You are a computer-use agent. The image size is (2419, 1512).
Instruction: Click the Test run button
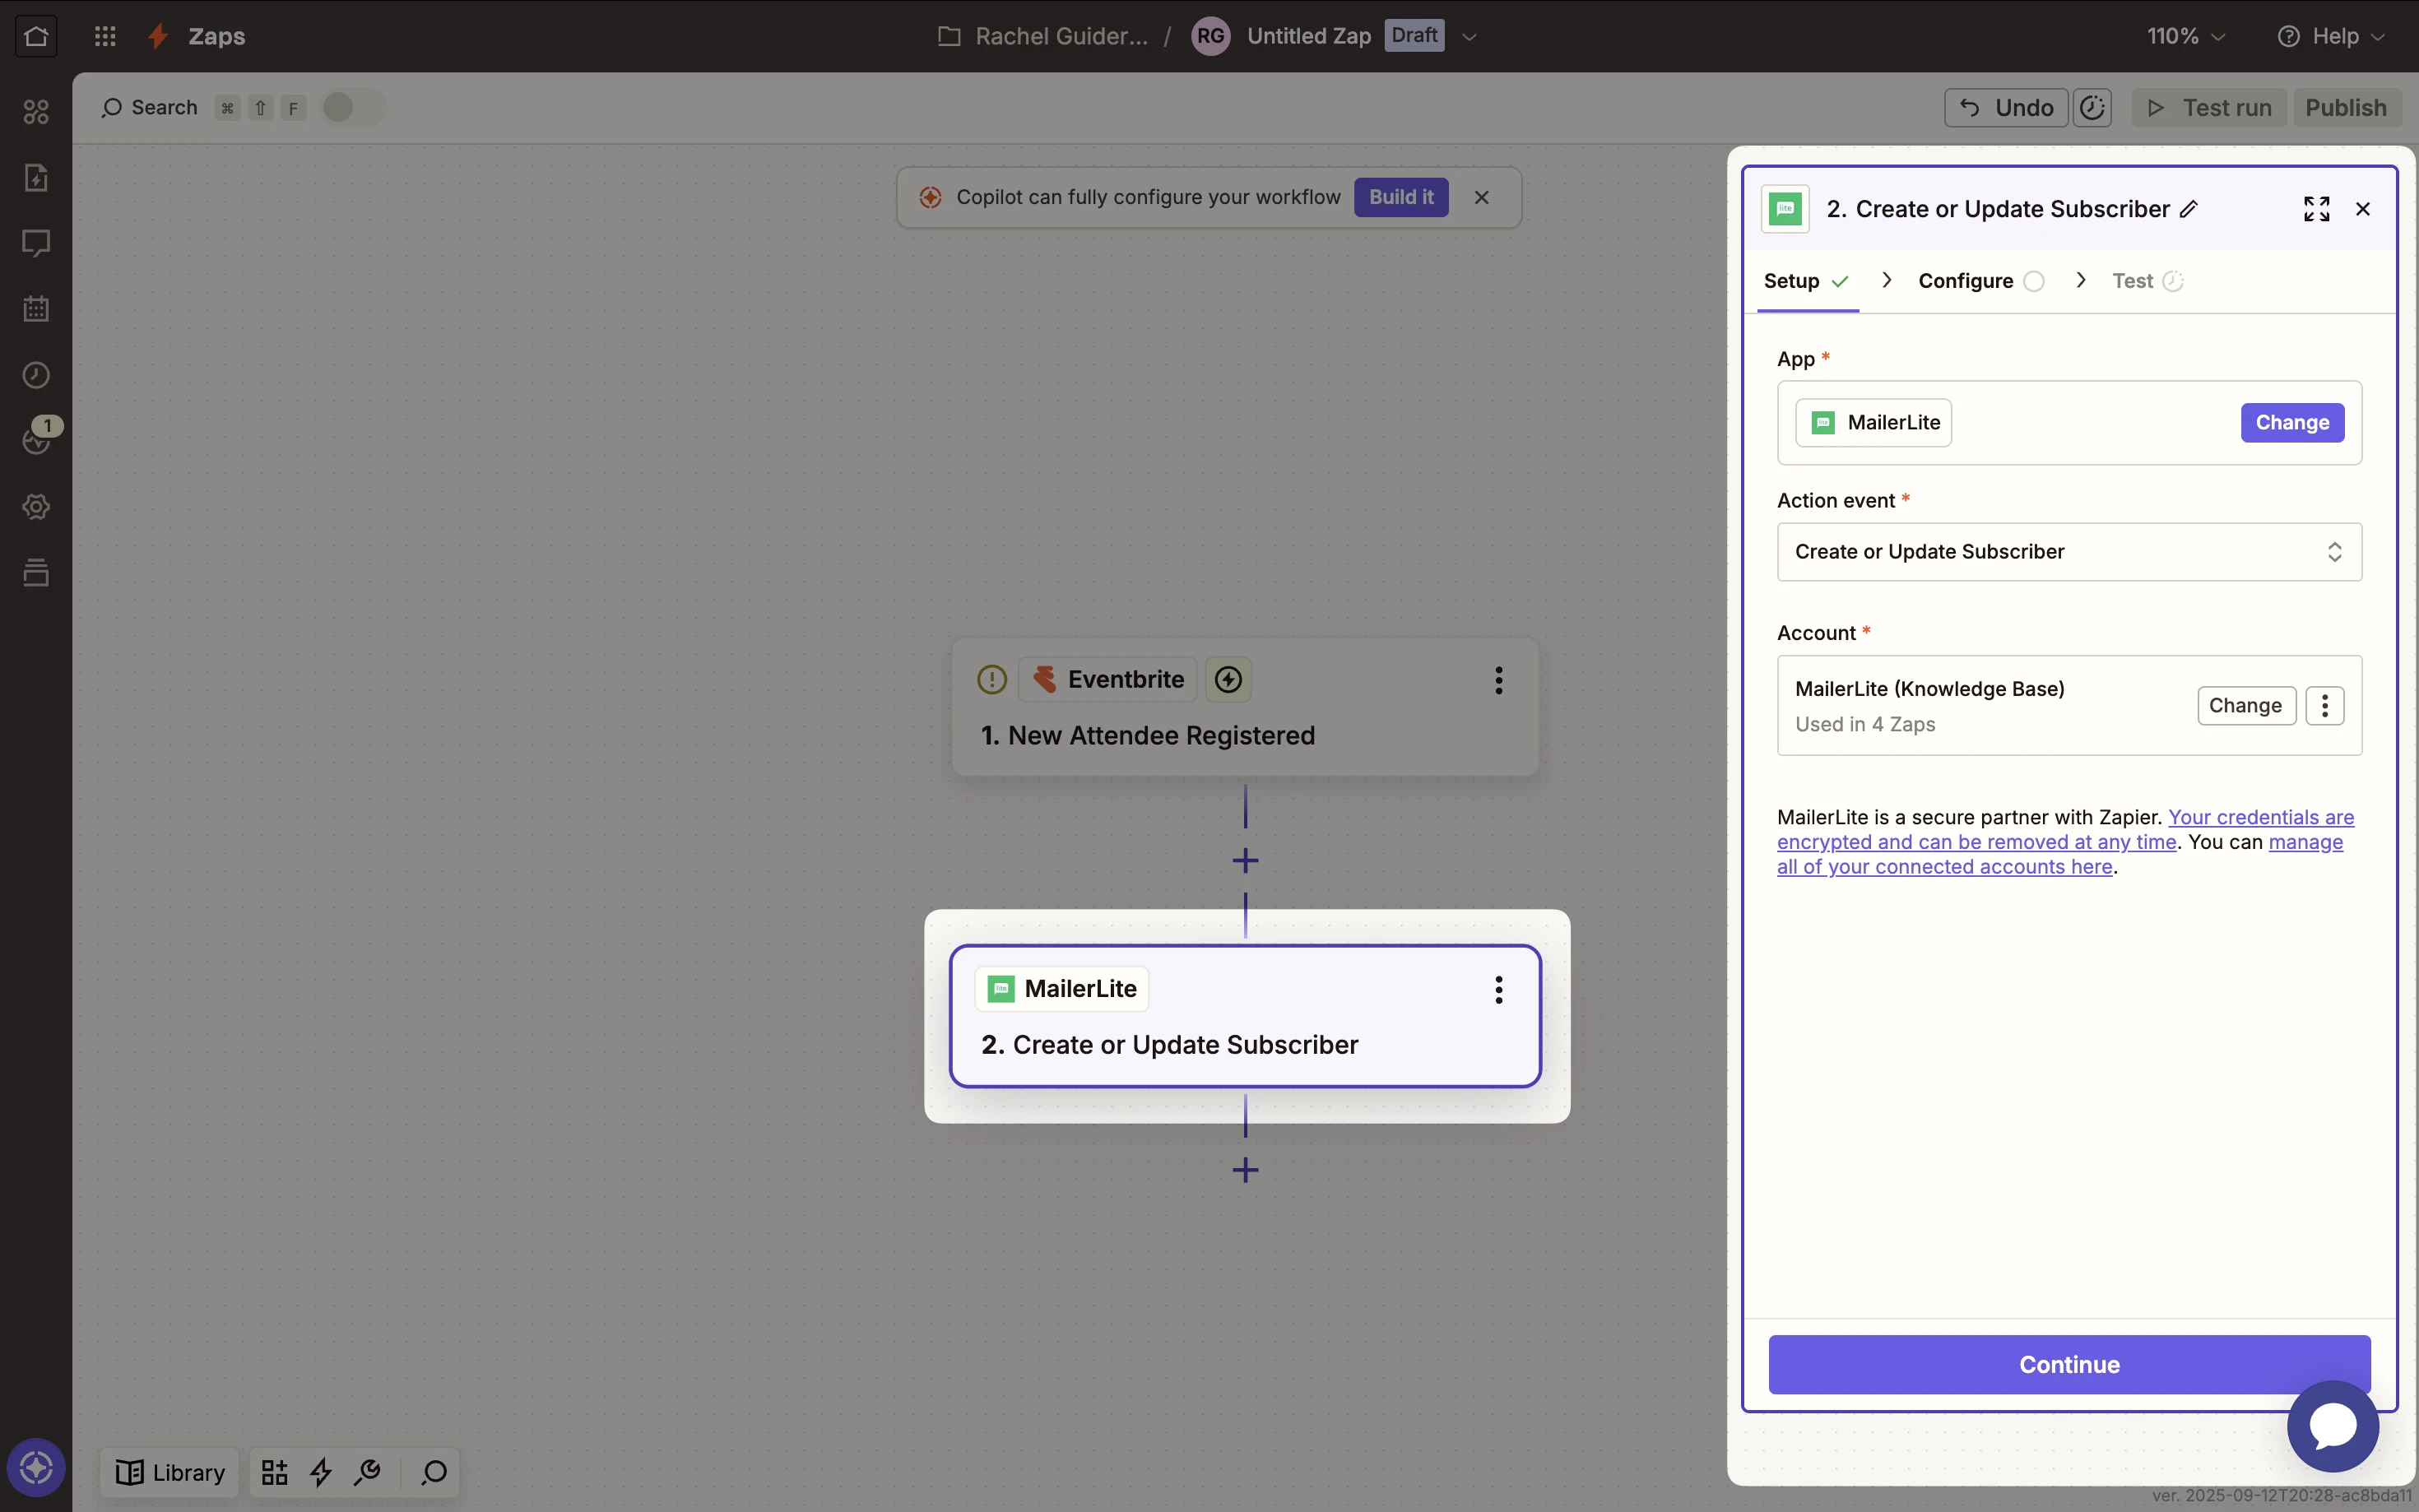pyautogui.click(x=2209, y=107)
